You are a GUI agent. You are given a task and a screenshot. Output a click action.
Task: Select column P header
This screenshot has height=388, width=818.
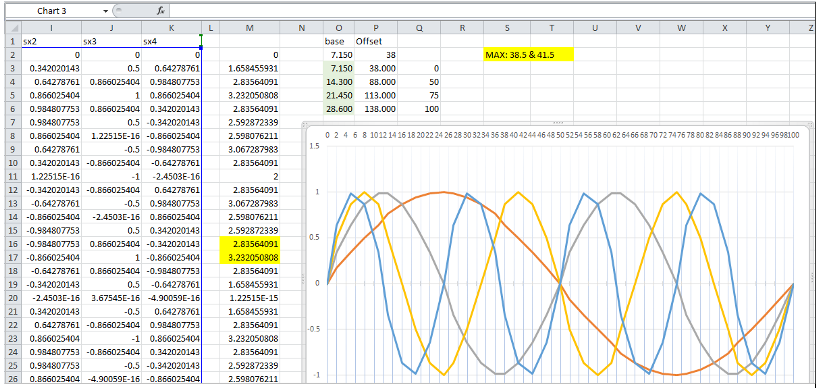pyautogui.click(x=376, y=28)
